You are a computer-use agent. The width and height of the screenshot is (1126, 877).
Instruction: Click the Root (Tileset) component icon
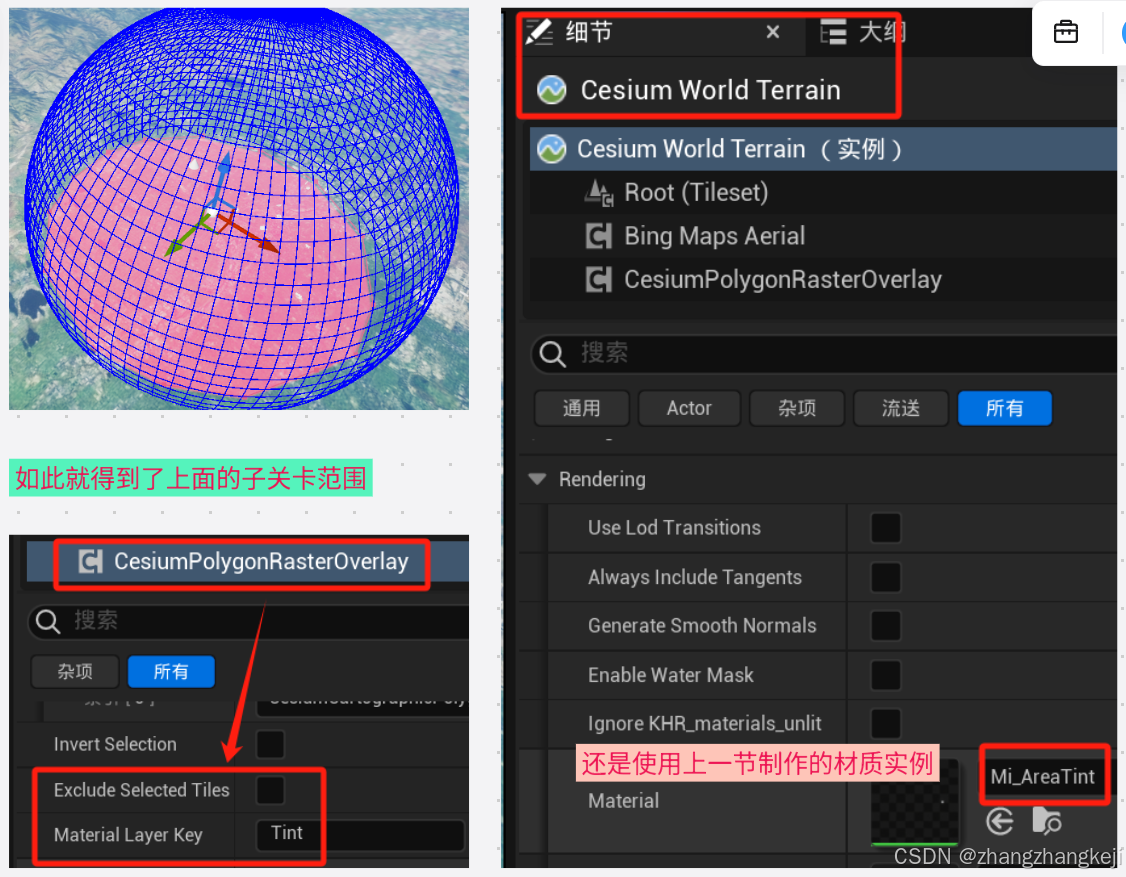599,192
